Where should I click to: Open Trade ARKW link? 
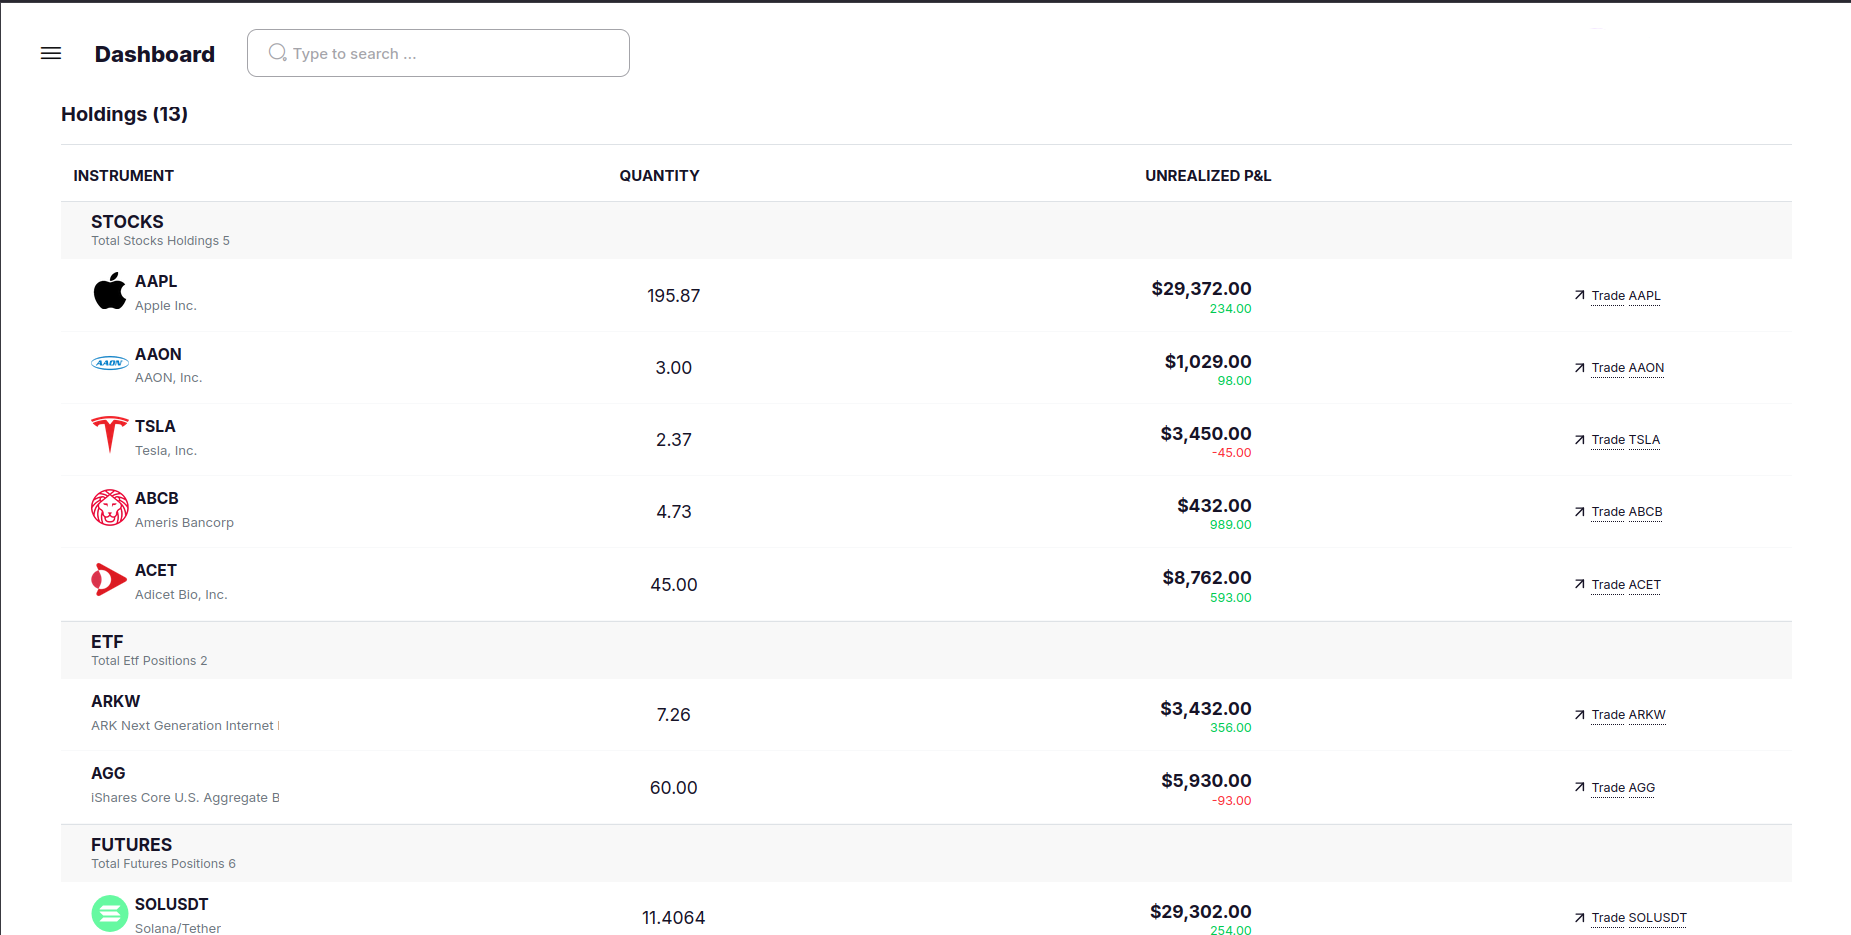[x=1628, y=715]
